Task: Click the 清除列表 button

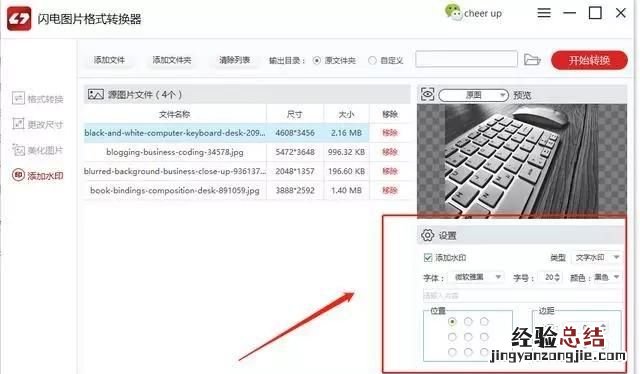Action: [234, 60]
